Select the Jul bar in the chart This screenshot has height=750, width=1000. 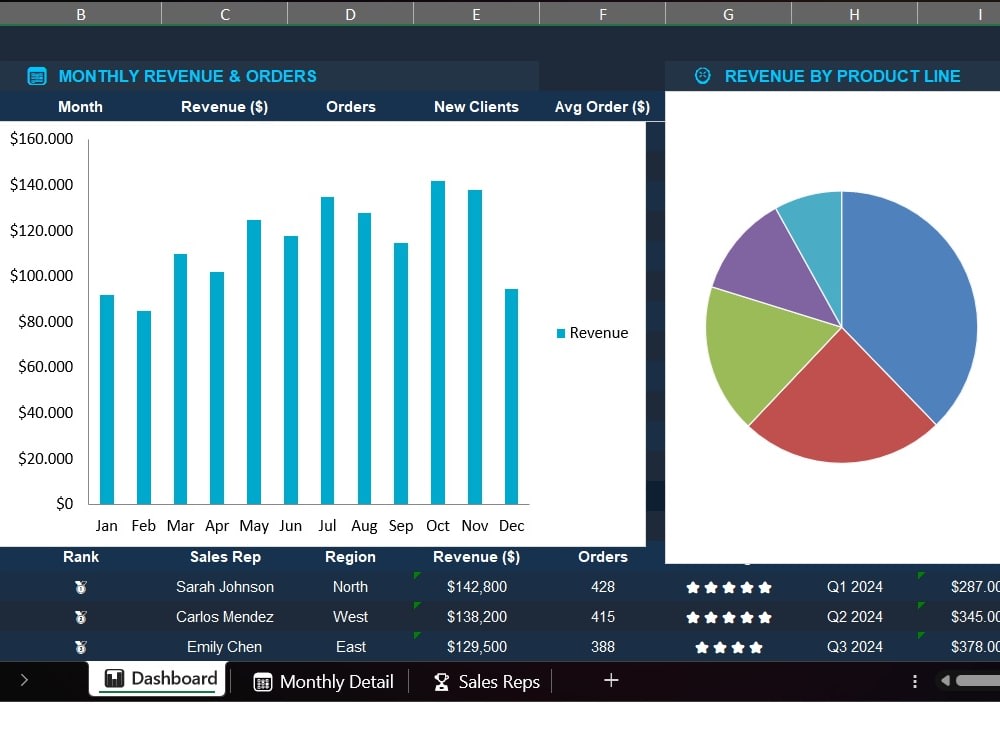(327, 350)
